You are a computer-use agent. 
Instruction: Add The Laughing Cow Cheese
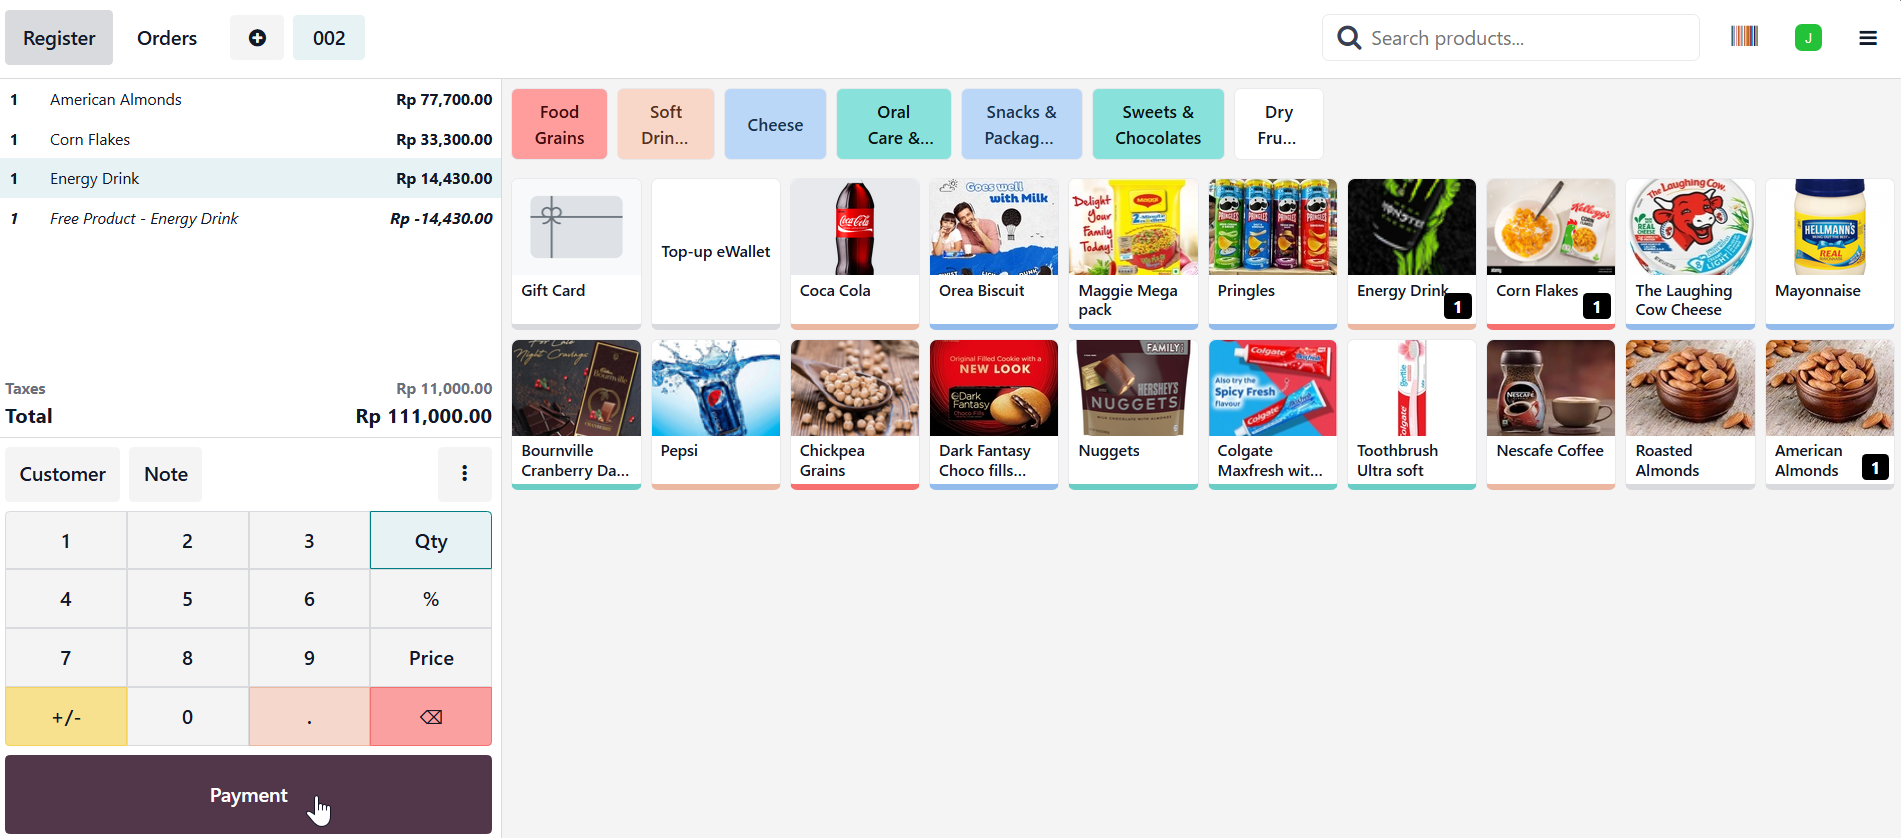[1690, 253]
